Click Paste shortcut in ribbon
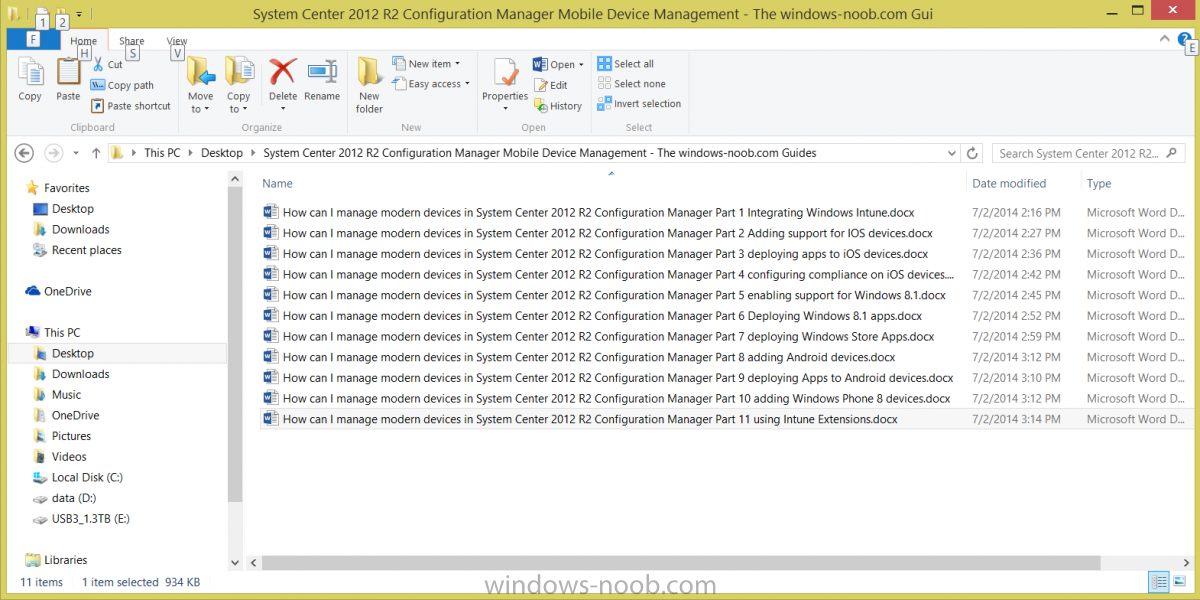1200x600 pixels. pos(131,106)
